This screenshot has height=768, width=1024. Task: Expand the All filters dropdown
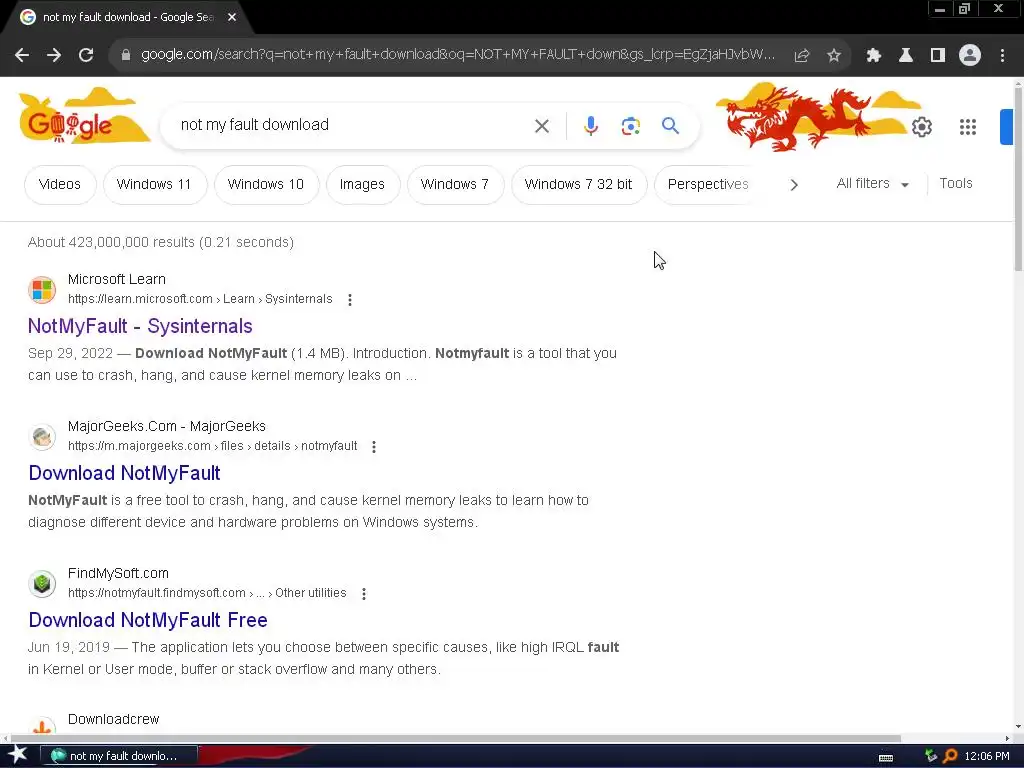(872, 184)
